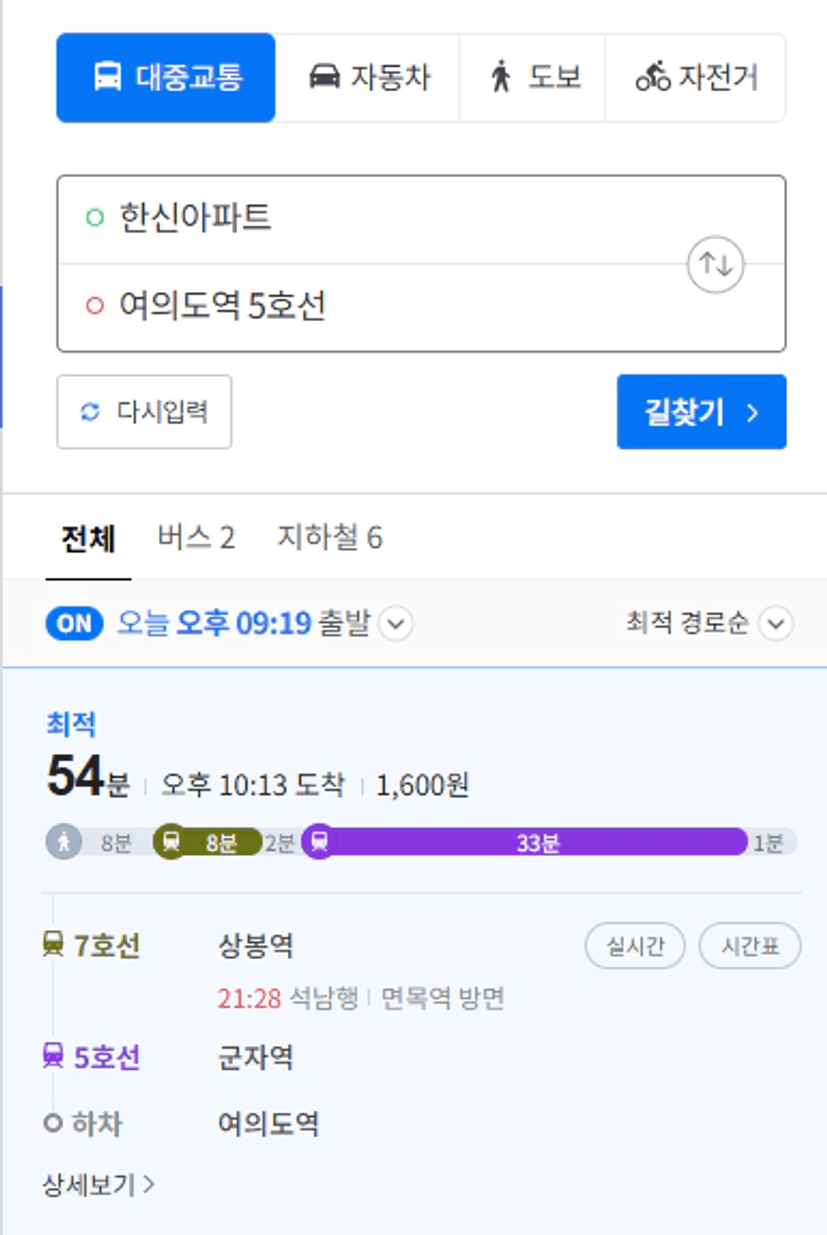Expand 상세보기 route details
Screen dimensions: 827x1235
99,1185
